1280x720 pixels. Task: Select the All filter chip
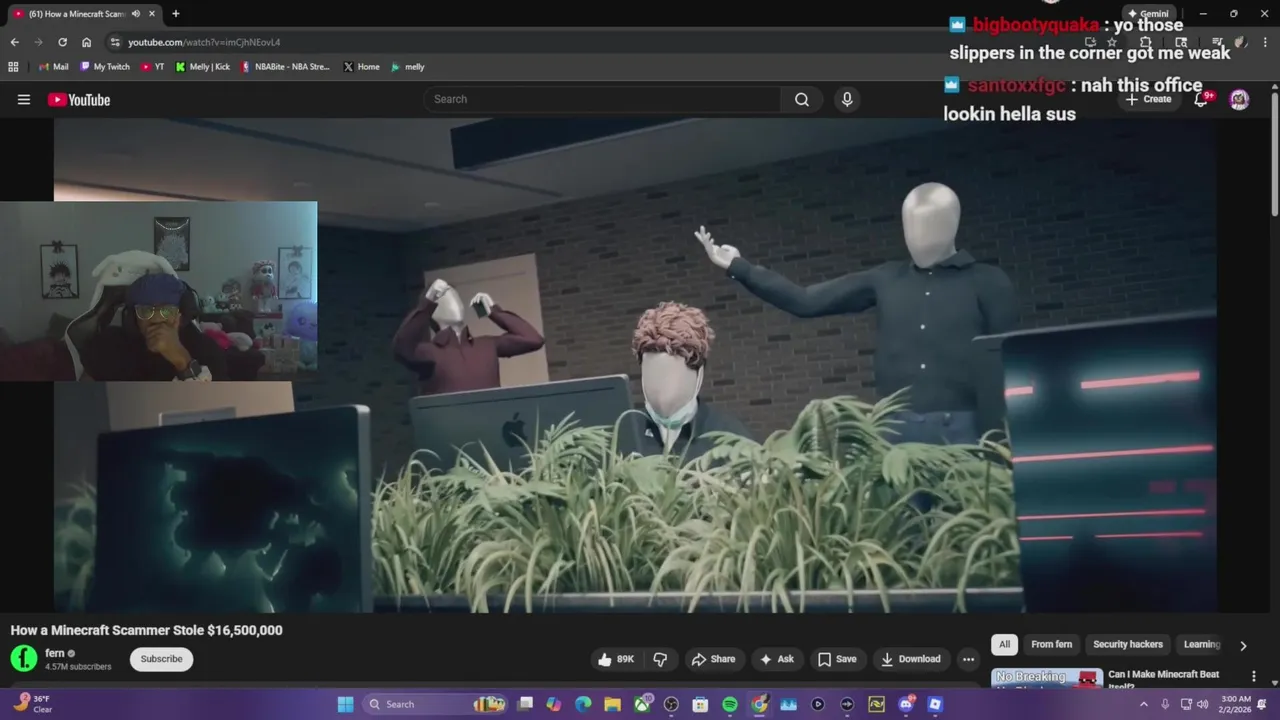coord(1004,645)
